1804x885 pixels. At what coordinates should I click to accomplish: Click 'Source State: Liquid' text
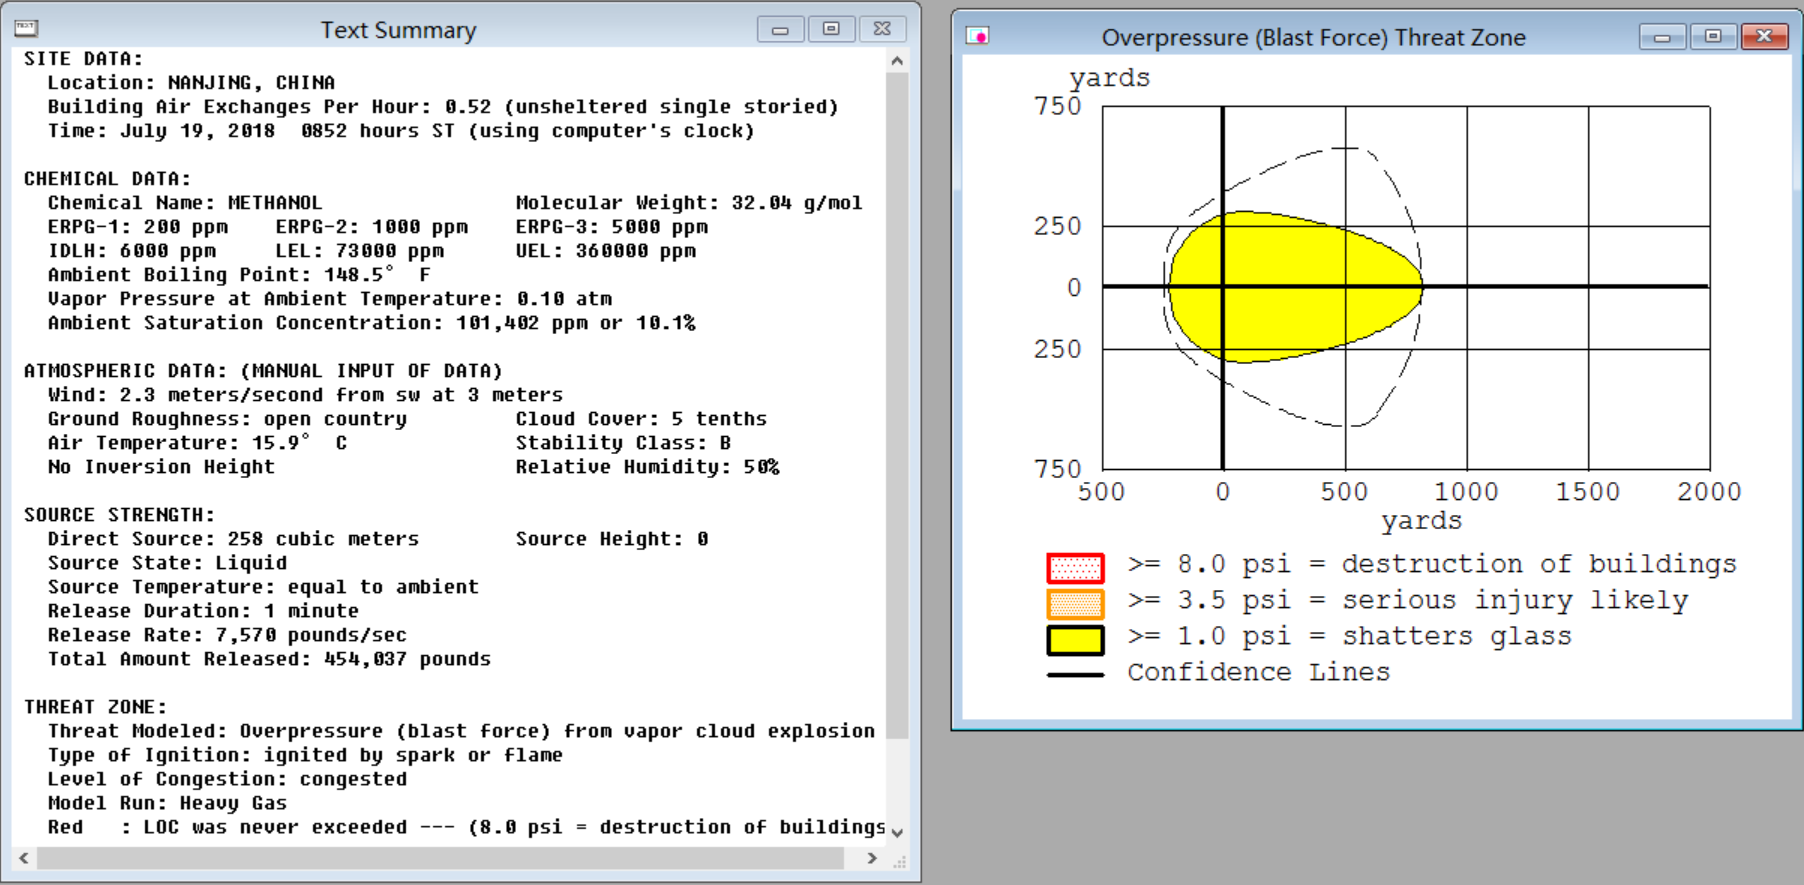point(167,563)
